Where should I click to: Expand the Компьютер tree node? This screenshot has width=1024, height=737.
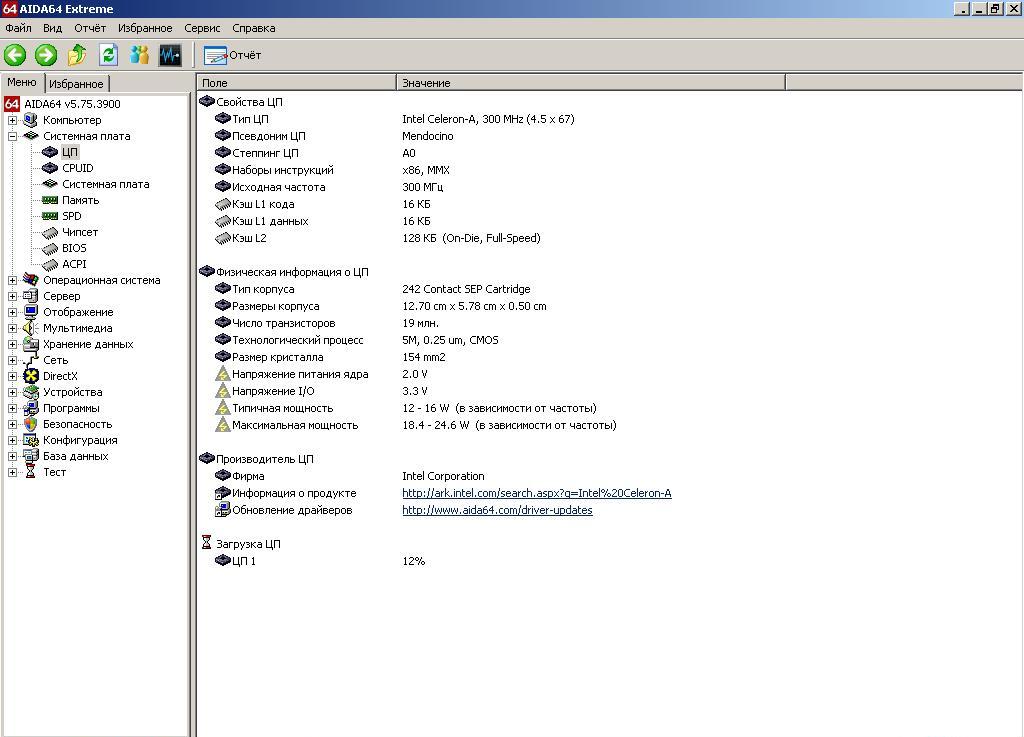[x=12, y=120]
